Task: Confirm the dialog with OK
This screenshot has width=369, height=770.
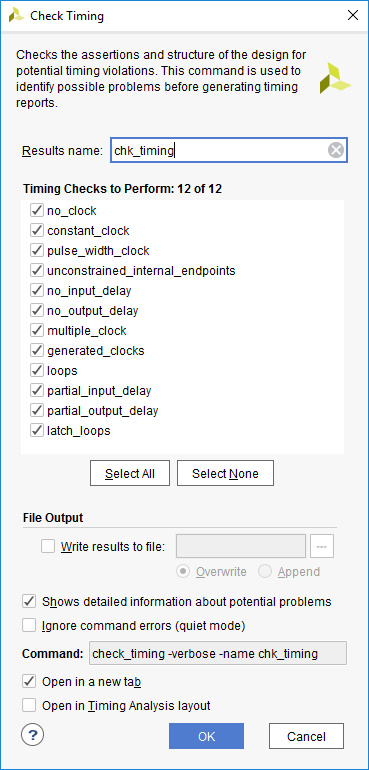Action: click(206, 736)
